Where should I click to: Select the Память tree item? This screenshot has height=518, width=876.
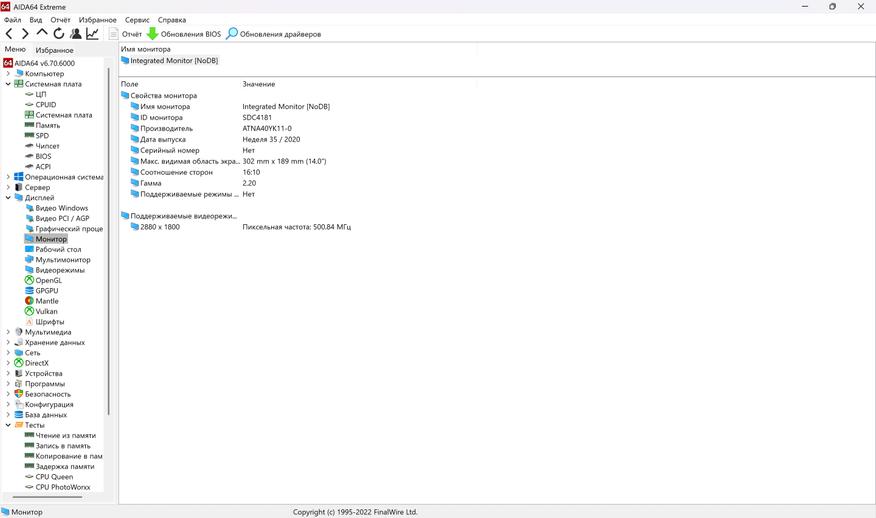tap(42, 125)
